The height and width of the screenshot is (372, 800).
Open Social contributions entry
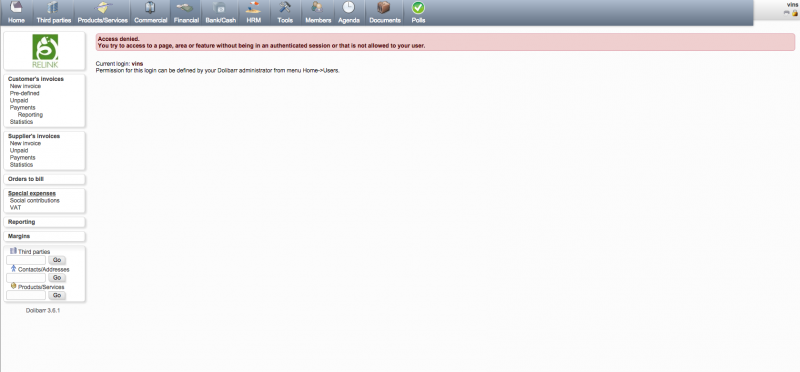(x=35, y=201)
